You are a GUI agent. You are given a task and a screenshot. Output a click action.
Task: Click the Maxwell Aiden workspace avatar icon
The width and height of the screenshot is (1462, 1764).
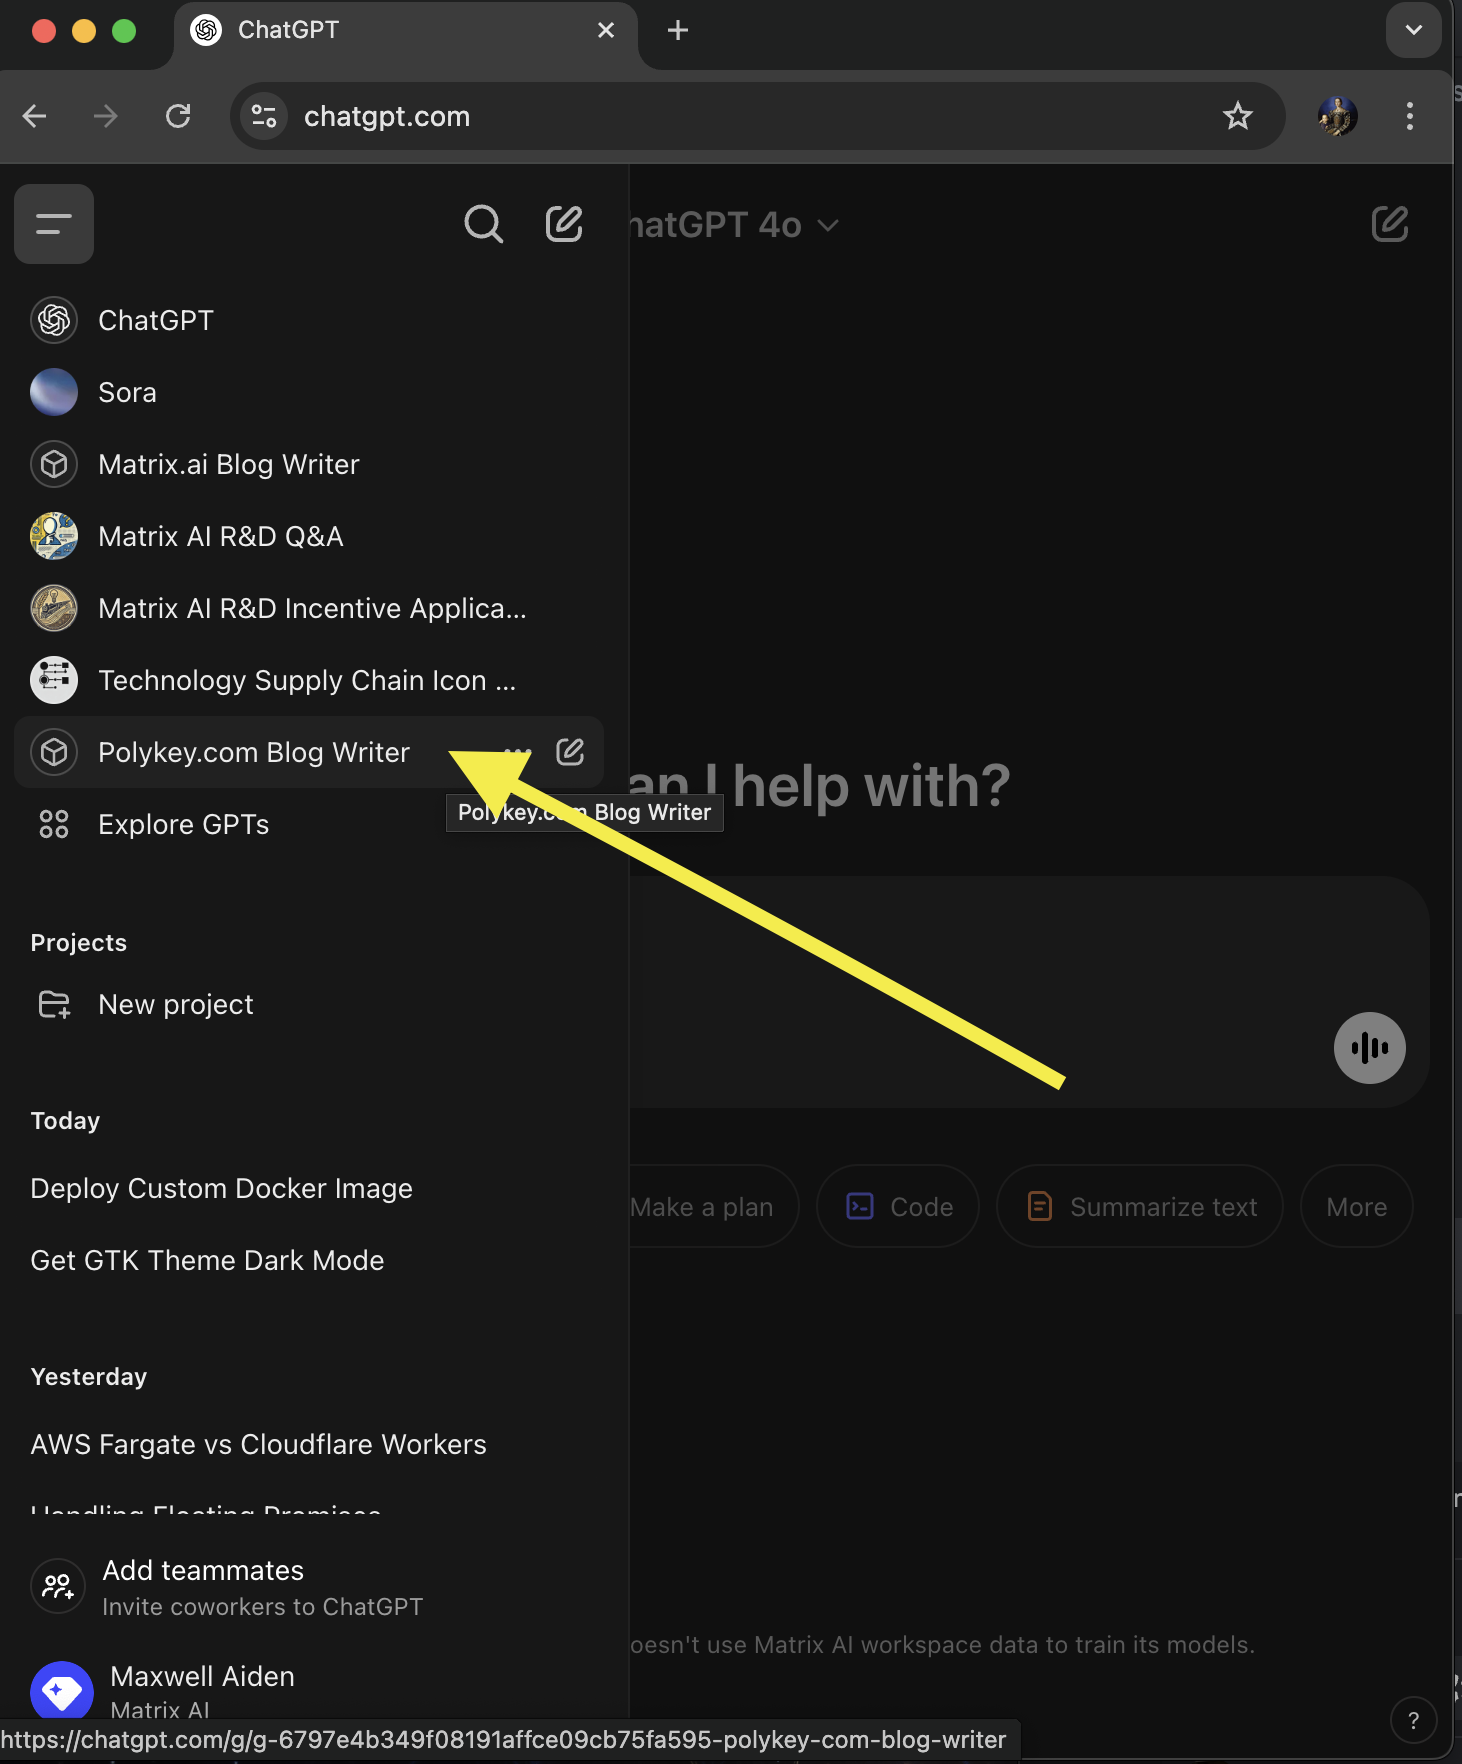(62, 1692)
